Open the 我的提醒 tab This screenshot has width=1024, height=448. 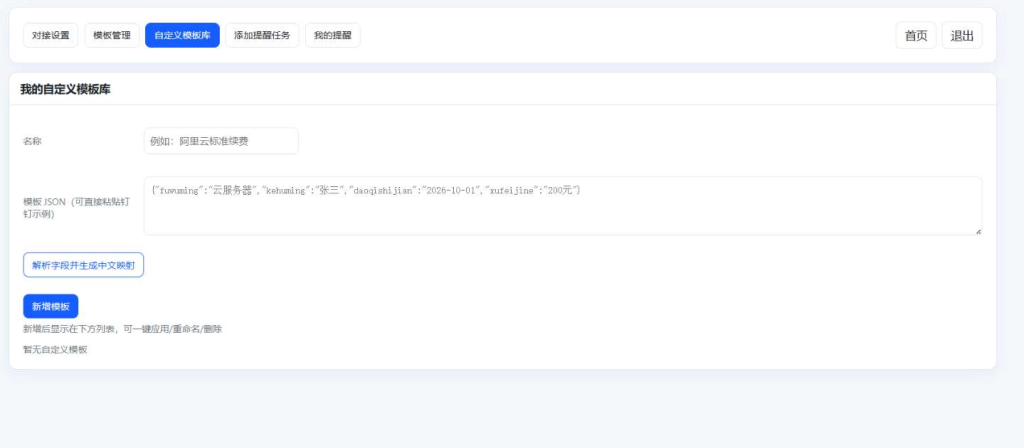[333, 35]
